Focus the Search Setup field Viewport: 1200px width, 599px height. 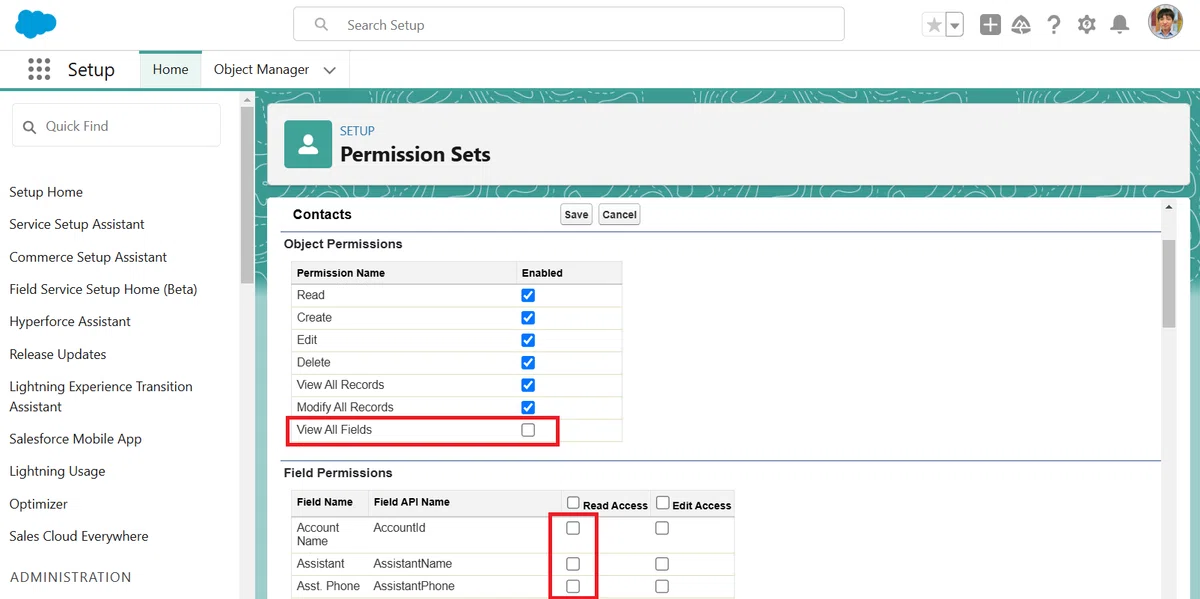coord(568,24)
